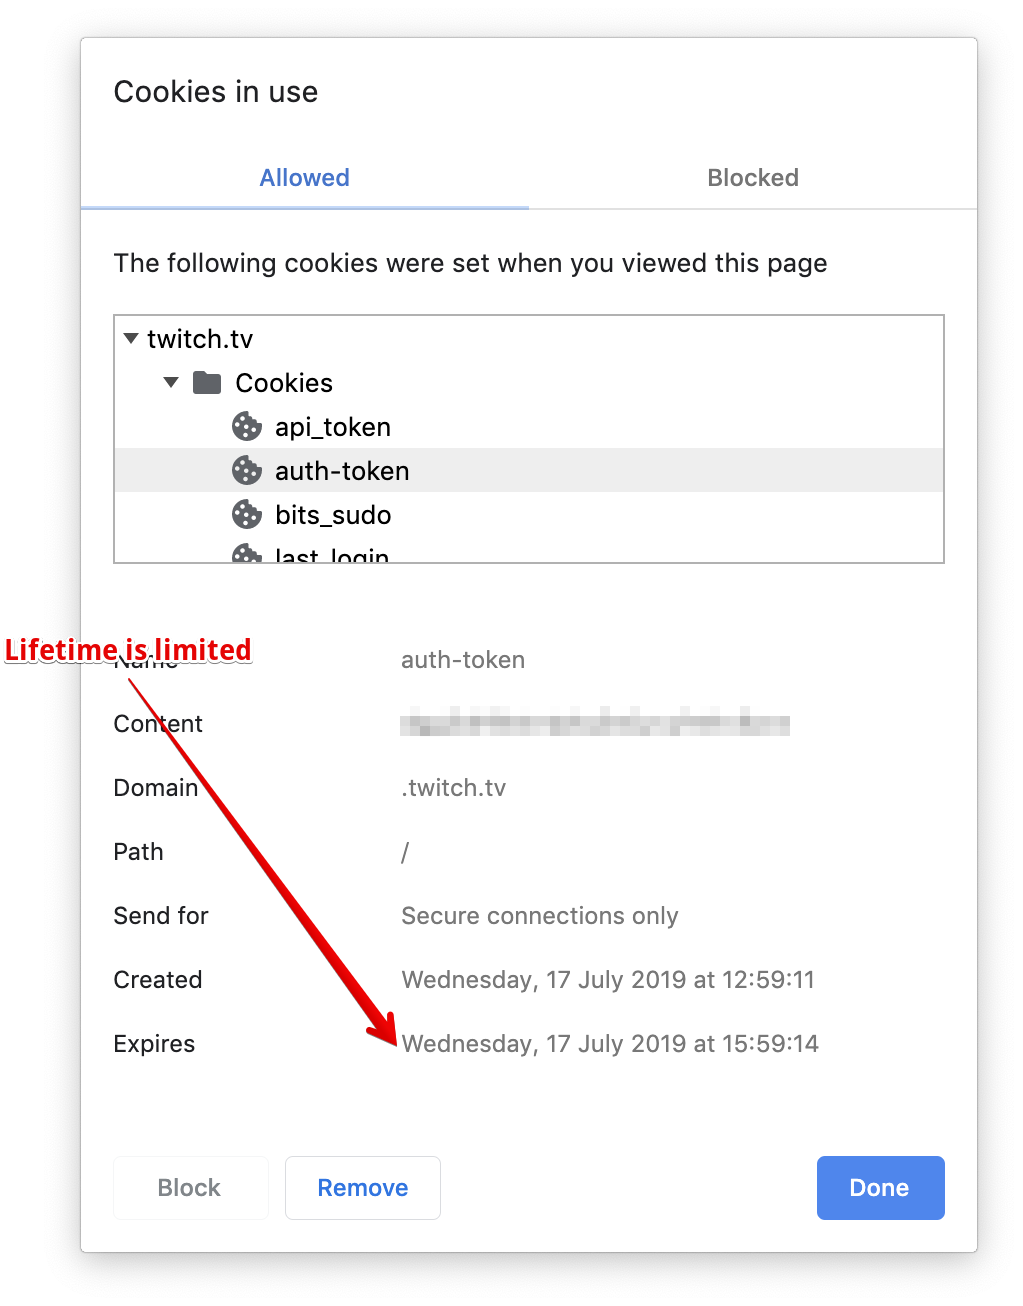
Task: Click the Lifetime is limited annotation
Action: [128, 649]
